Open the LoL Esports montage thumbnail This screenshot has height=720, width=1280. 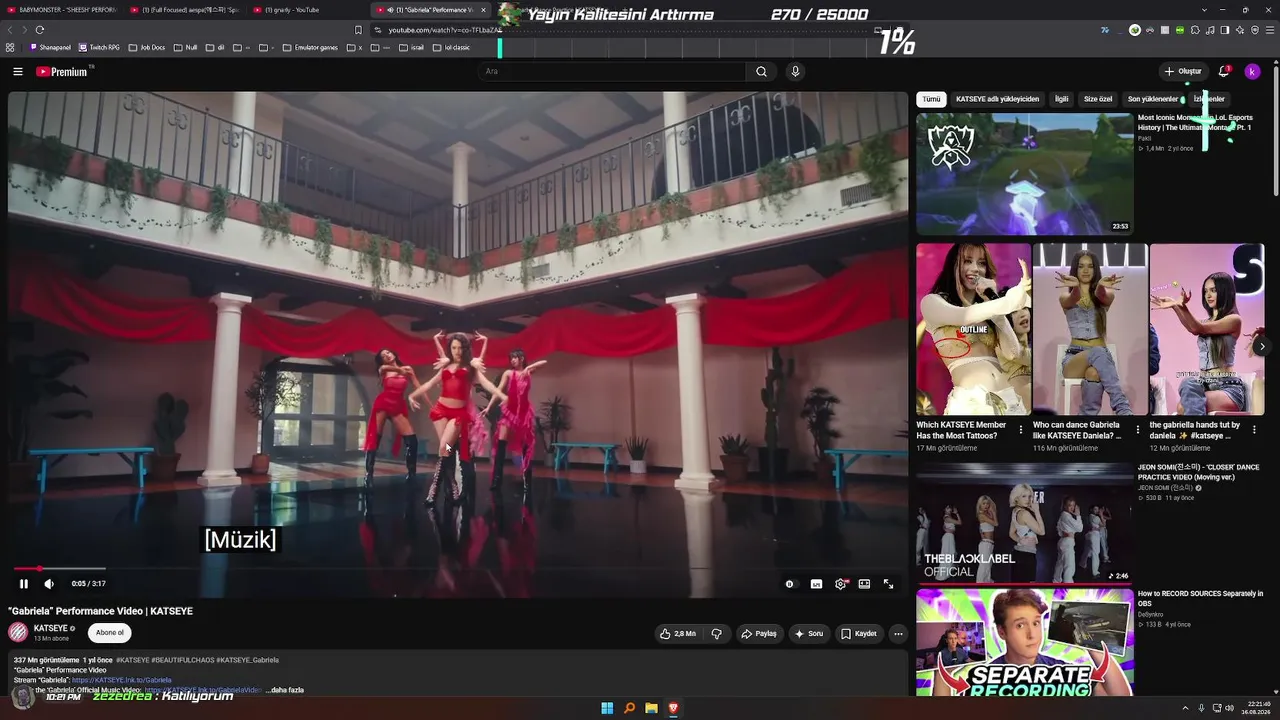click(x=1025, y=174)
